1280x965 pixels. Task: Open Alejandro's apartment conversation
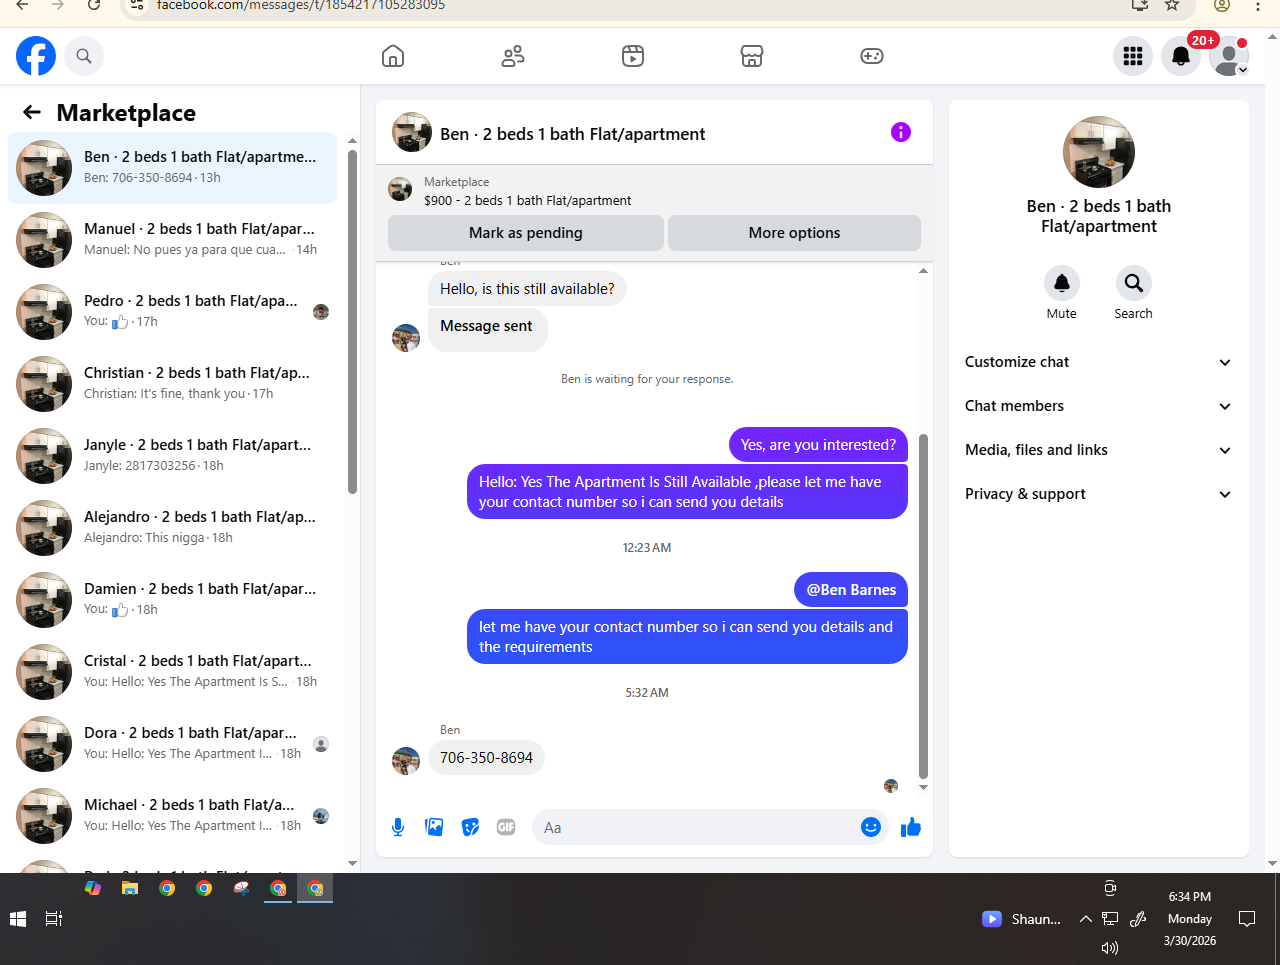[x=172, y=527]
